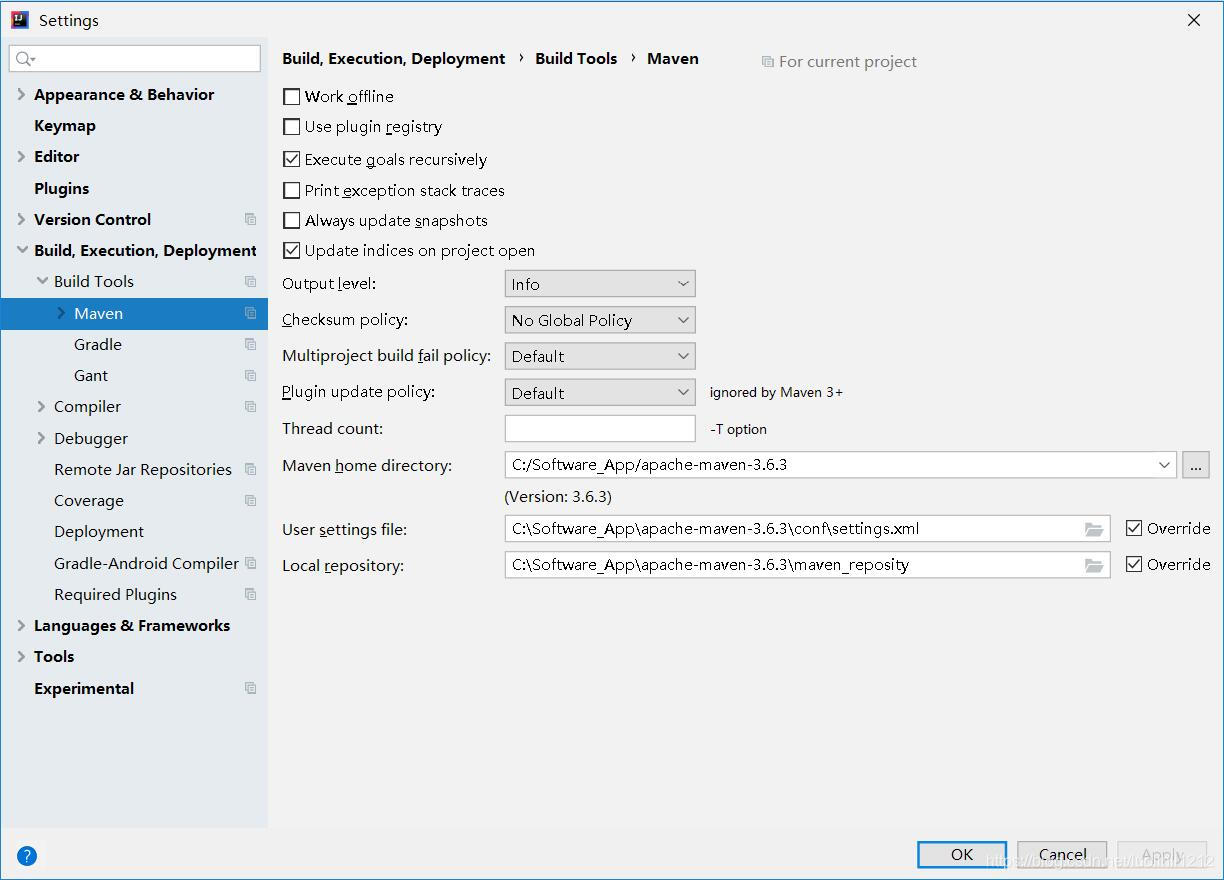Expand the Tools section arrow
The height and width of the screenshot is (880, 1224).
pyautogui.click(x=21, y=656)
